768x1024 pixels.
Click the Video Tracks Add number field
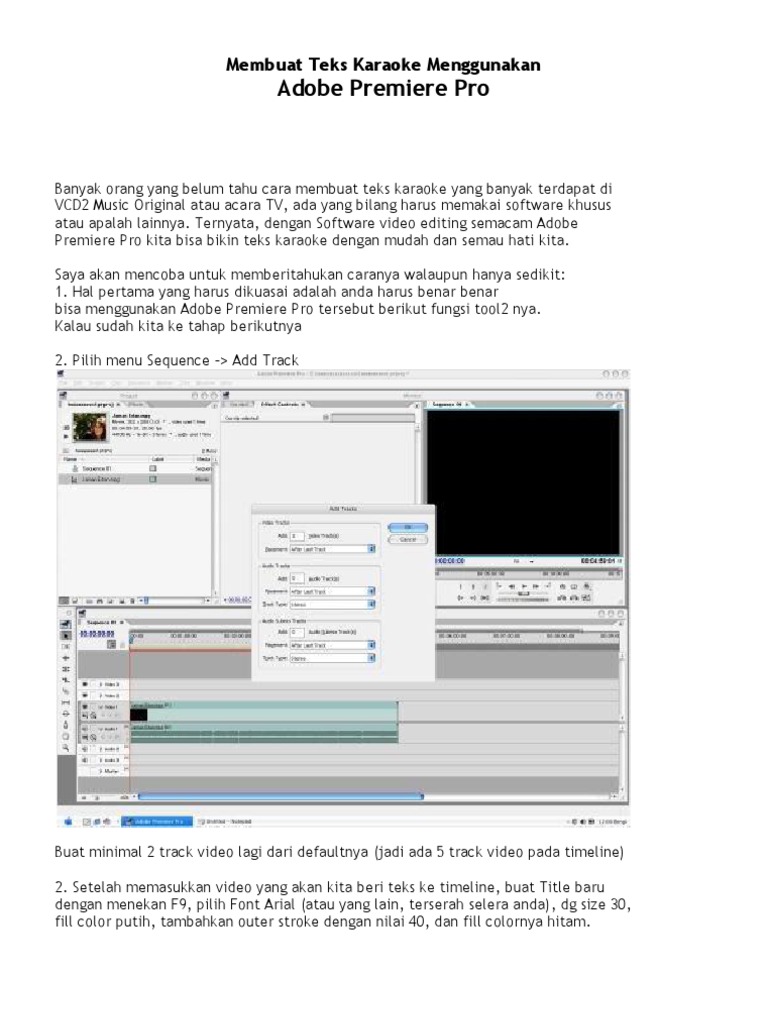point(297,536)
